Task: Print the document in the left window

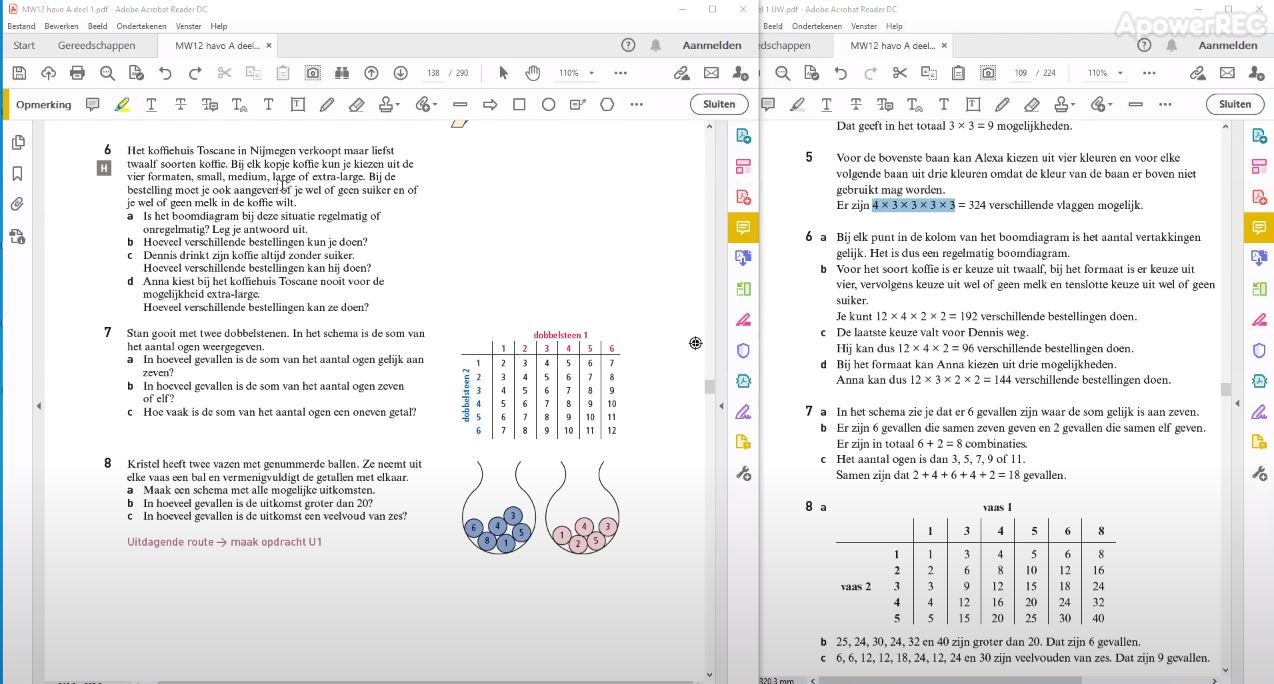Action: point(77,73)
